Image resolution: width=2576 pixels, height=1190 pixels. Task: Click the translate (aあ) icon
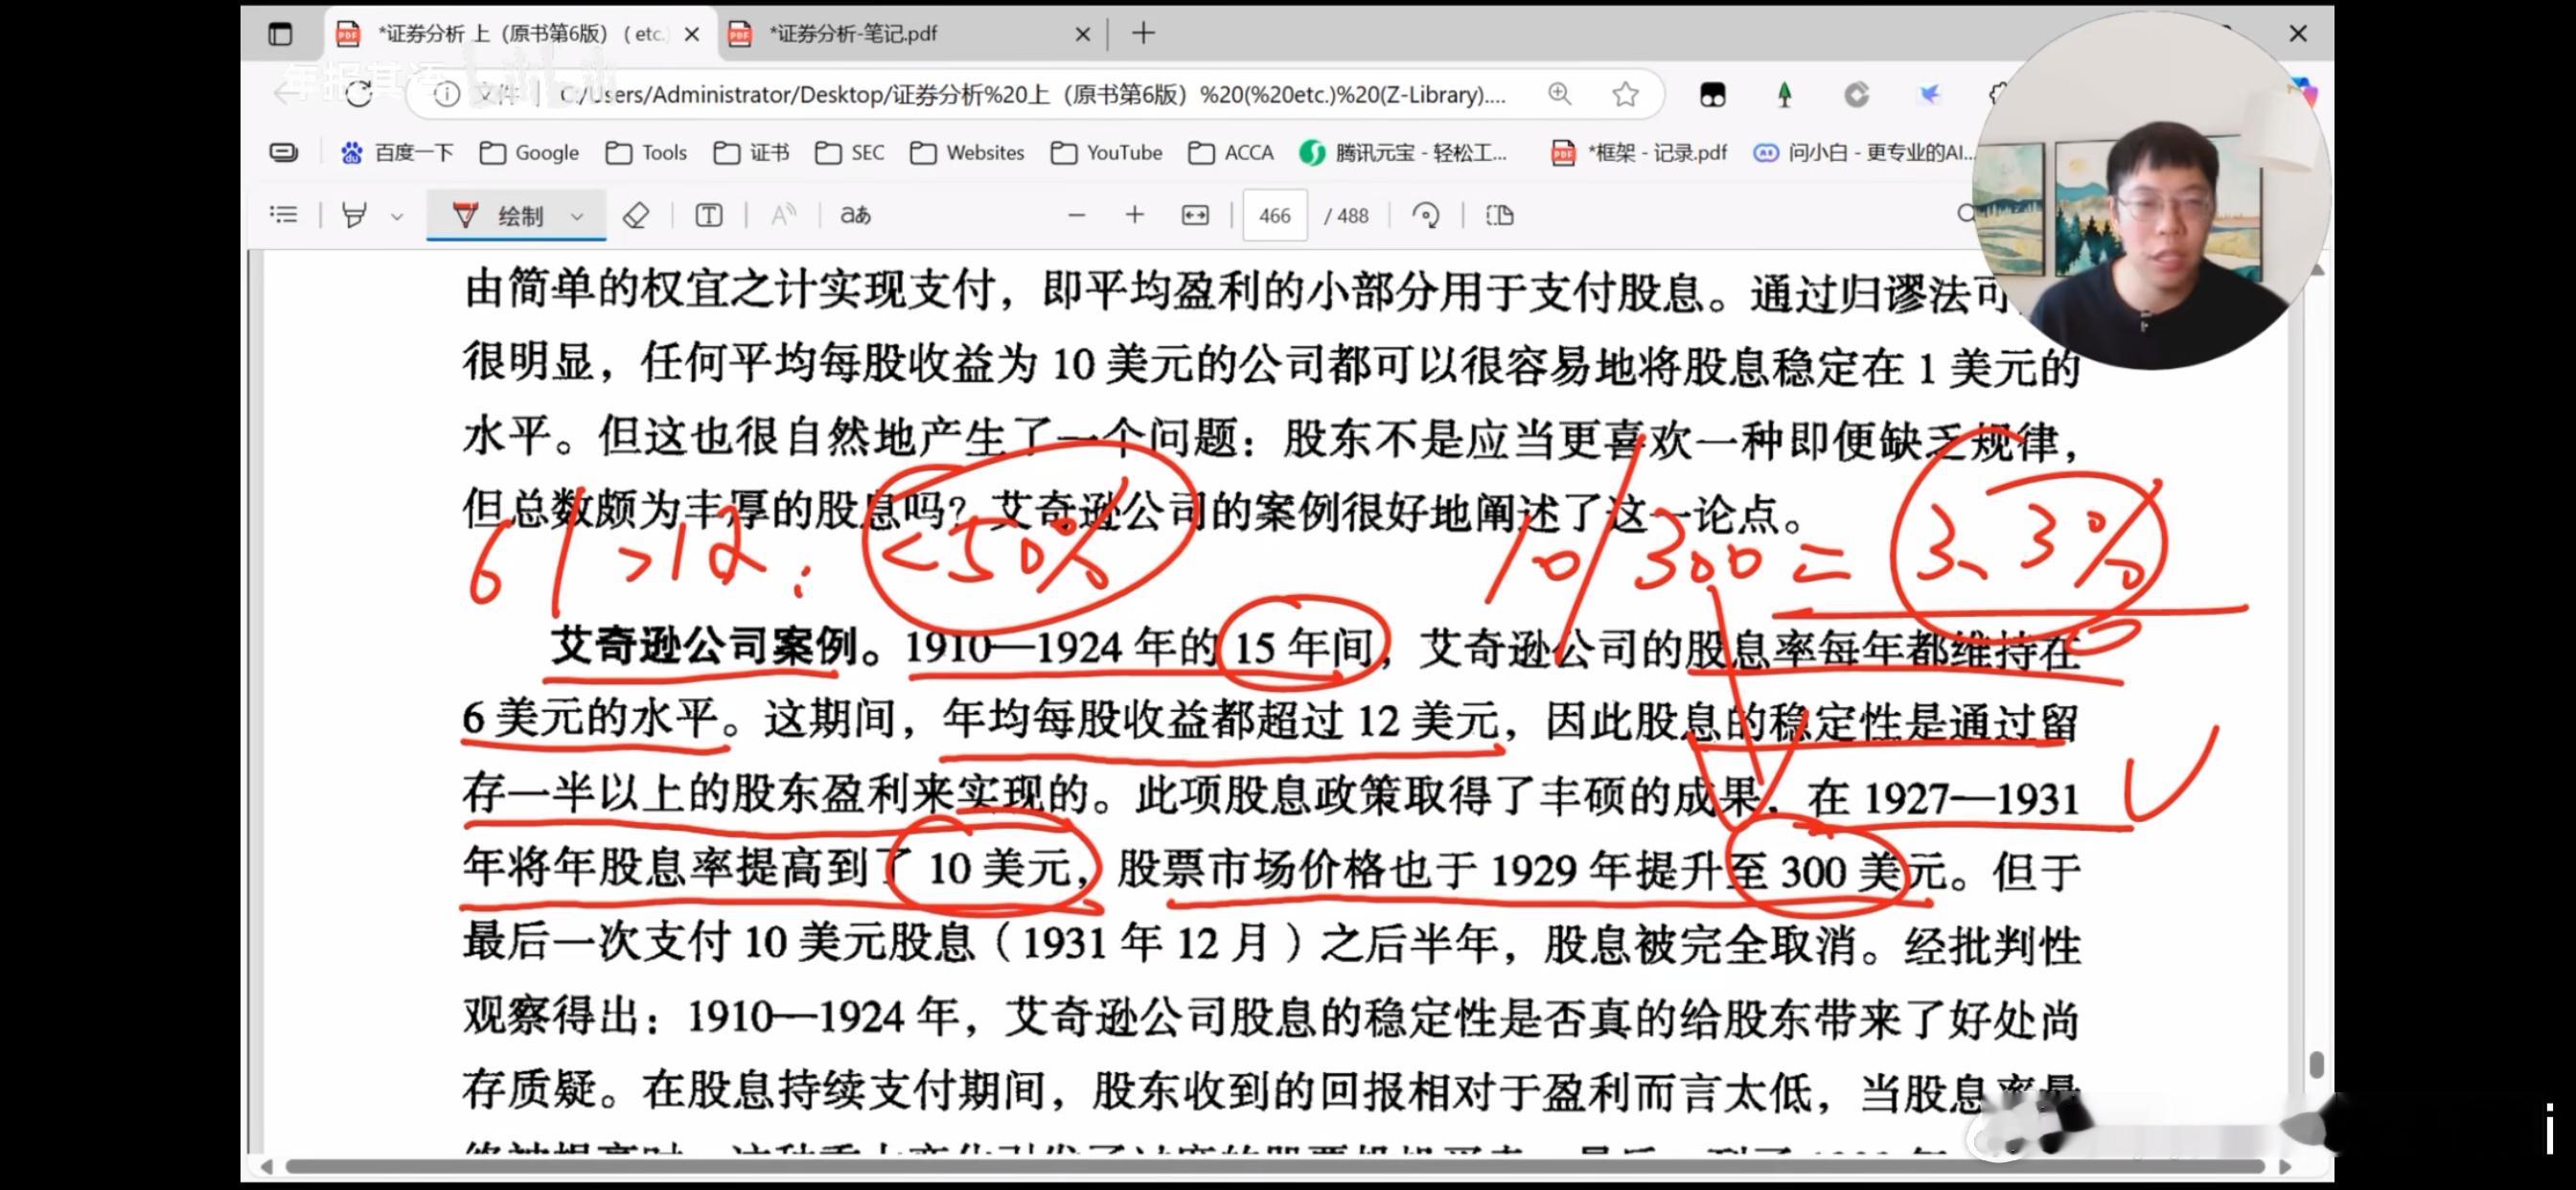pos(855,215)
